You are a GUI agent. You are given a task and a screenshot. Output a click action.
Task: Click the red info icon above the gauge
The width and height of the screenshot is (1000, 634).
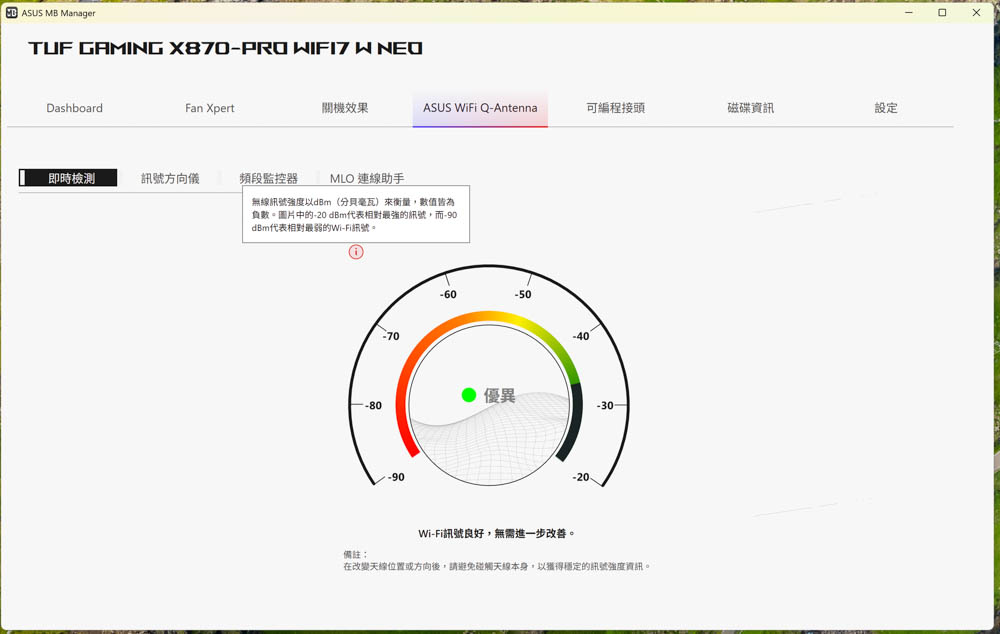(x=356, y=252)
